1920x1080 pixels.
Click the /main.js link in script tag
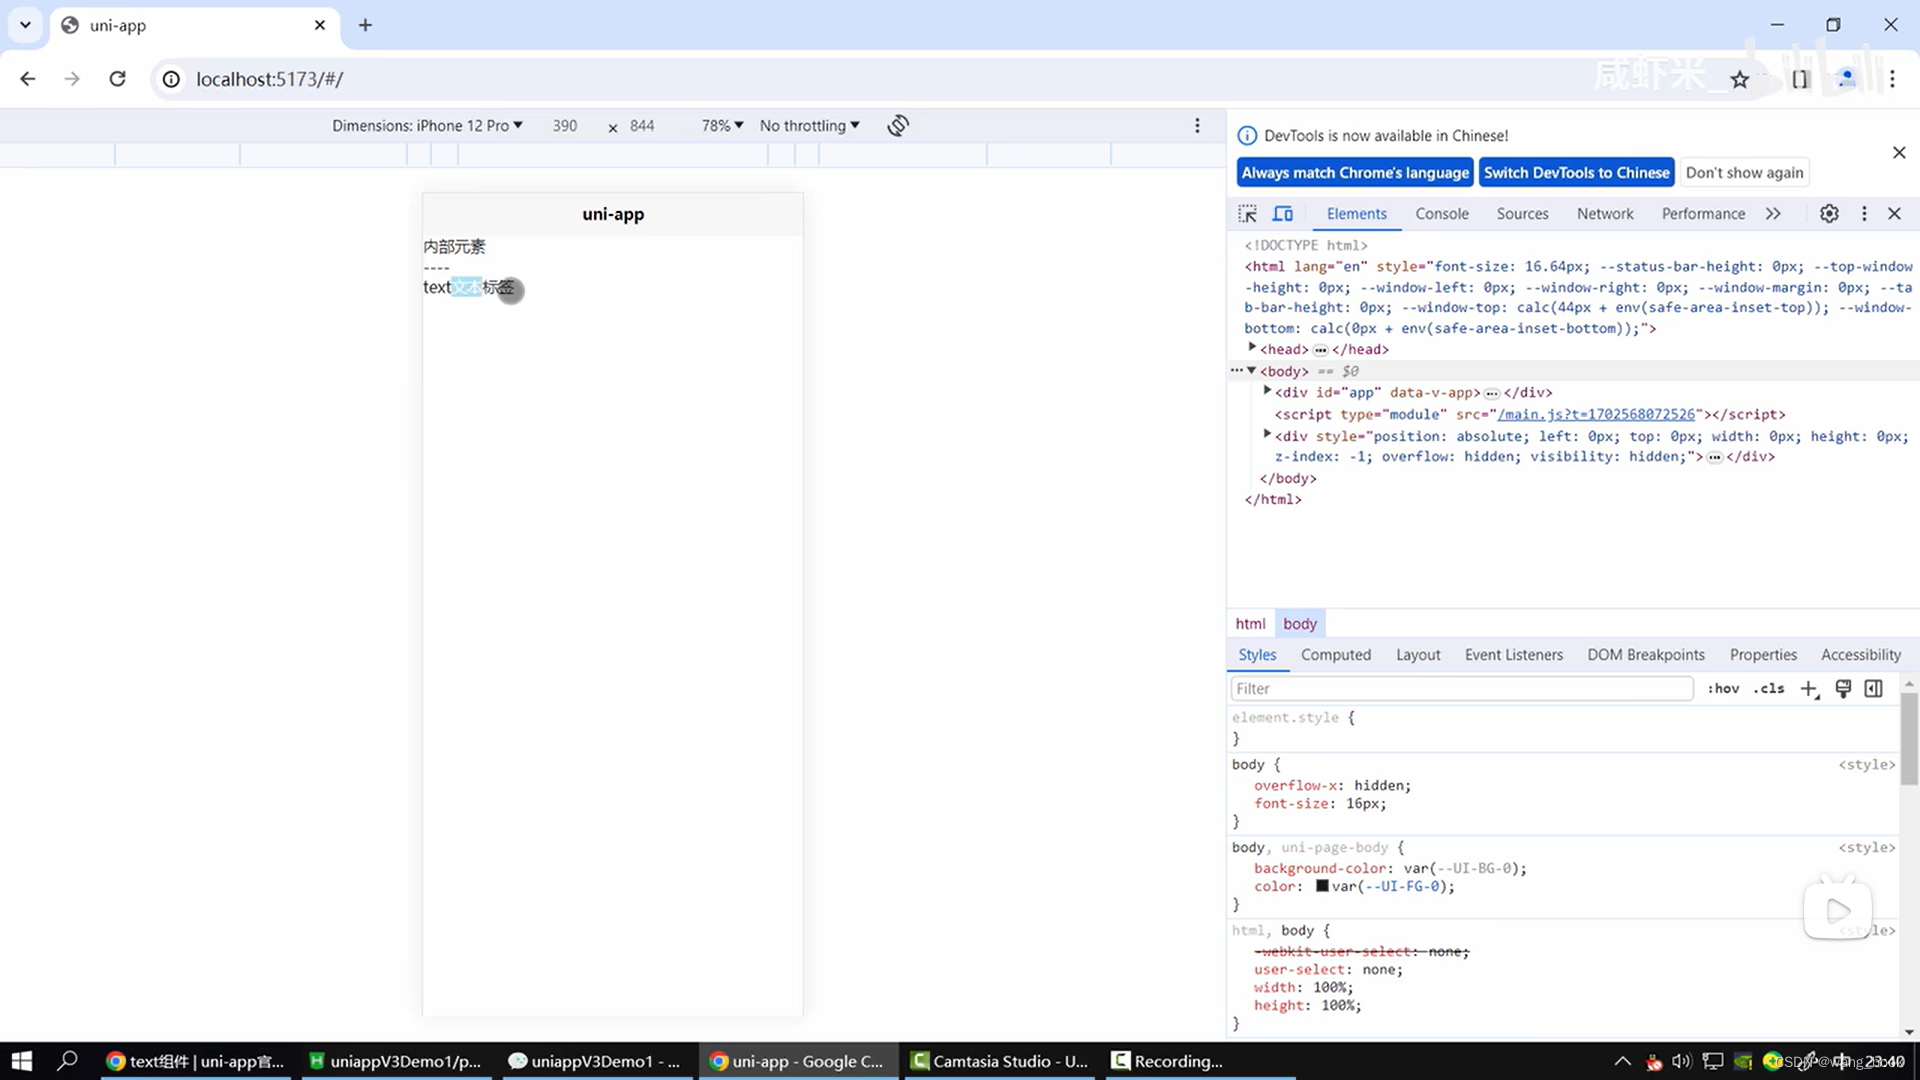click(1598, 414)
